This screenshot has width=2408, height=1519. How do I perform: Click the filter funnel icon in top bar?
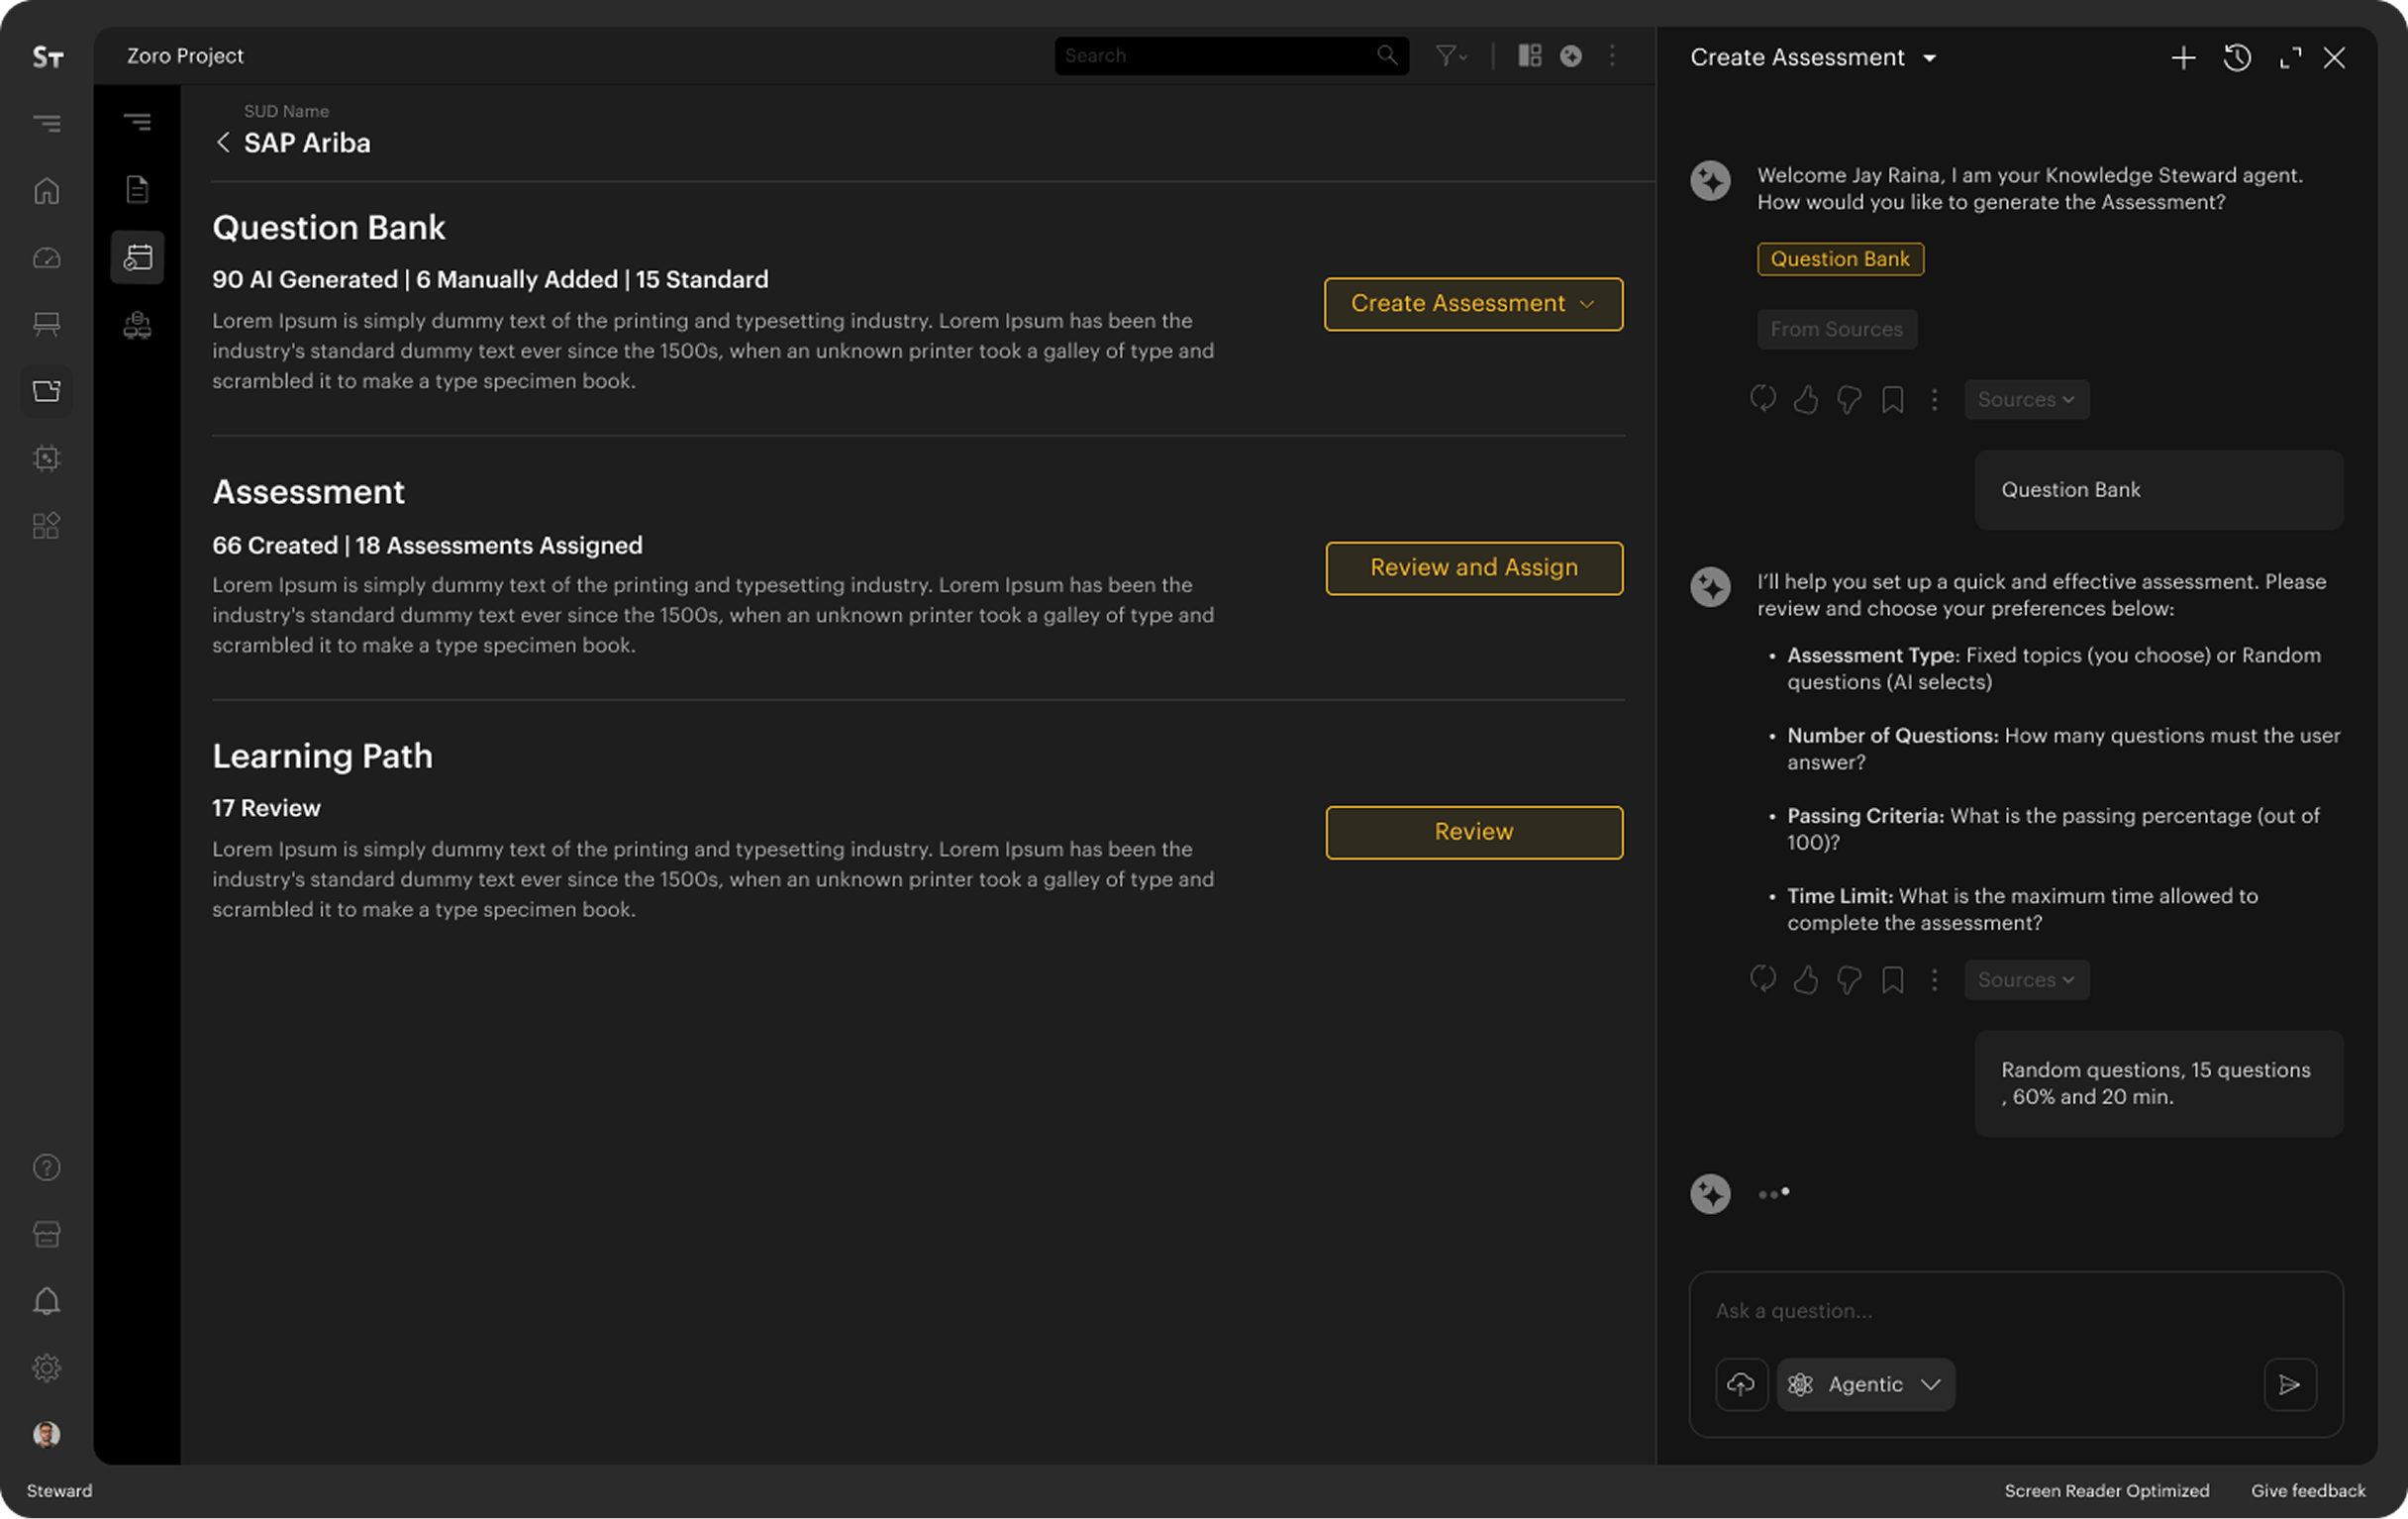coord(1451,56)
